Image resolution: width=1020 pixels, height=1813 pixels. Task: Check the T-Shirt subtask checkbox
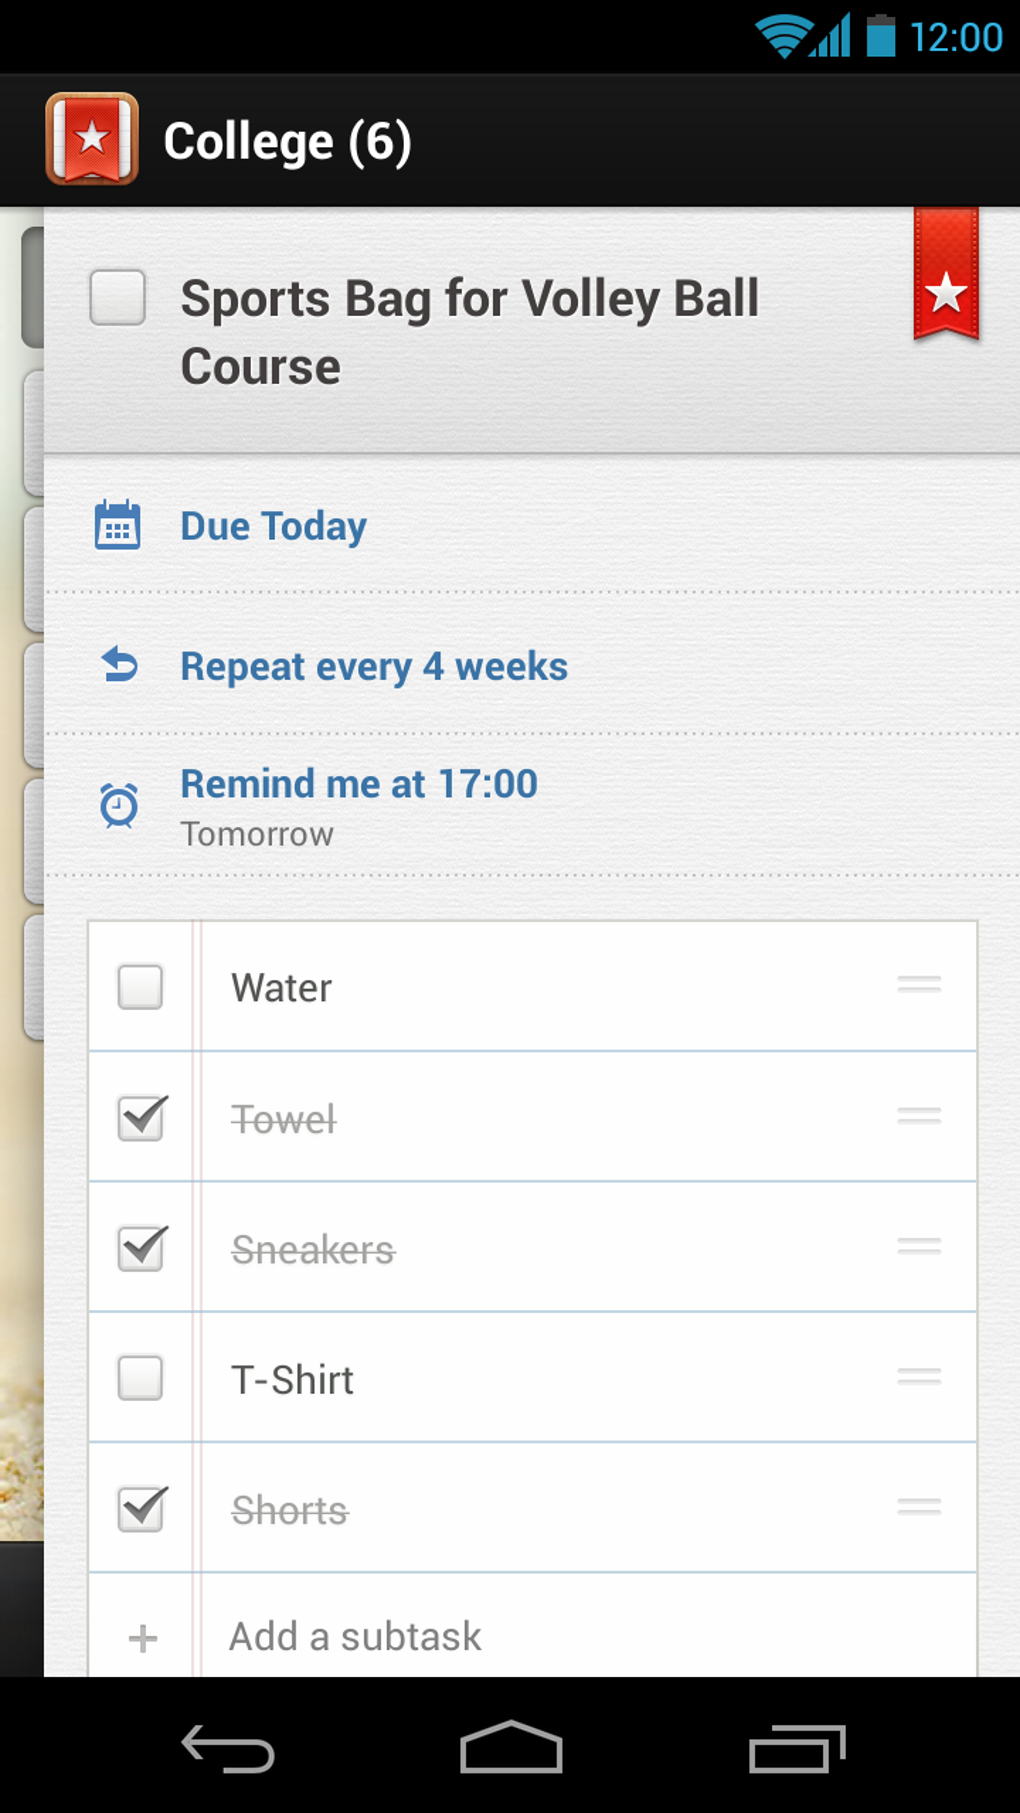pos(140,1378)
